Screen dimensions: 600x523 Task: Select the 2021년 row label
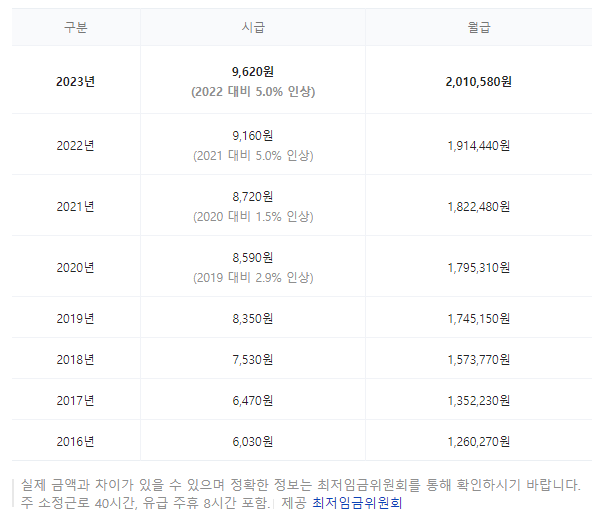75,207
